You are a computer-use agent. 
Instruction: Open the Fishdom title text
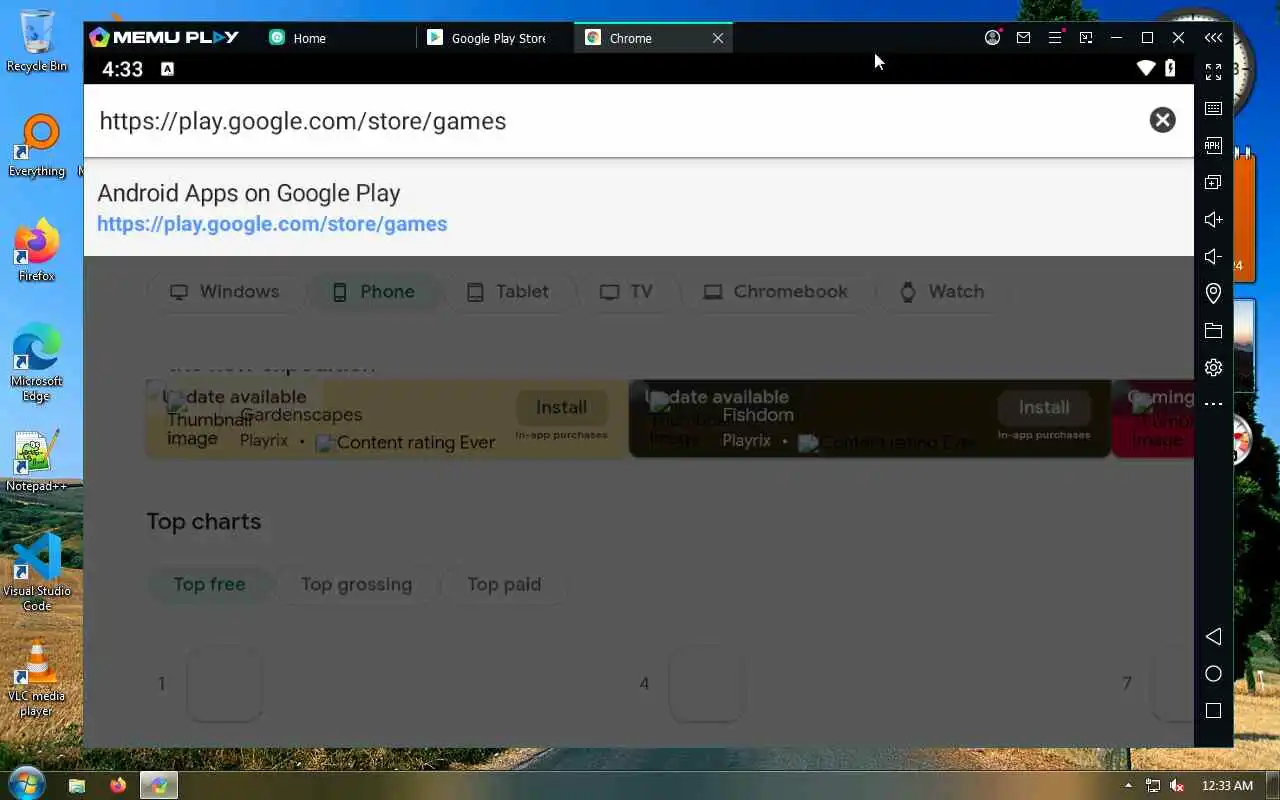point(758,415)
